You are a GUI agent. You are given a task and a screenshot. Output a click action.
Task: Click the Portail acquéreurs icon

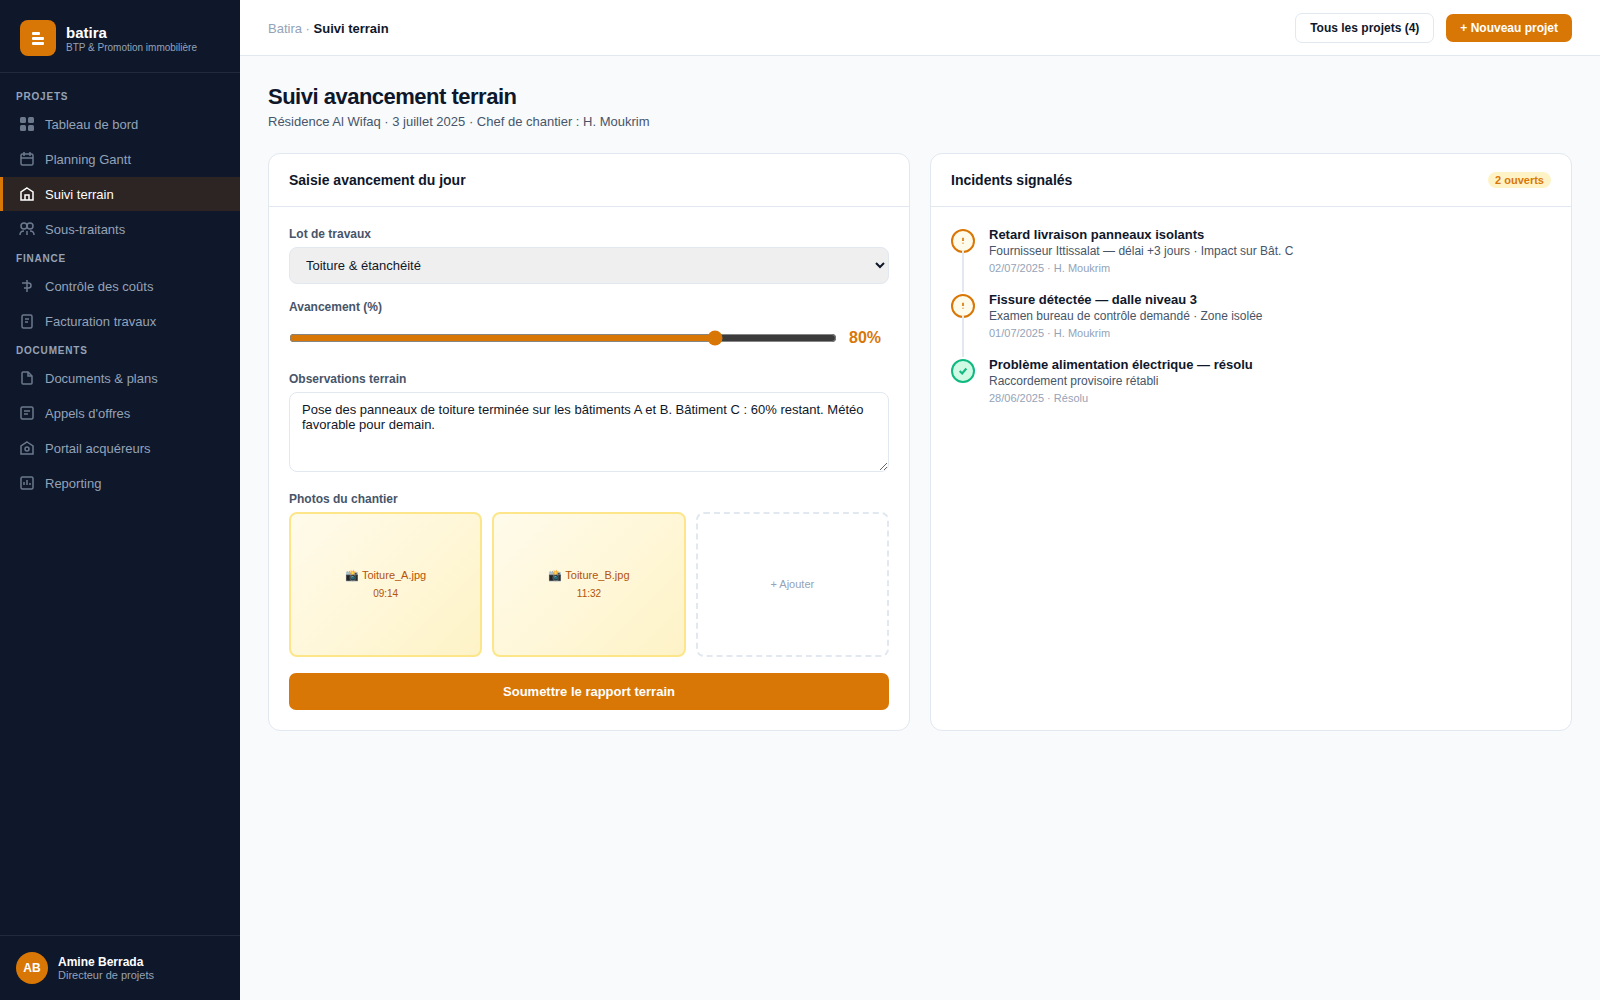pos(27,448)
